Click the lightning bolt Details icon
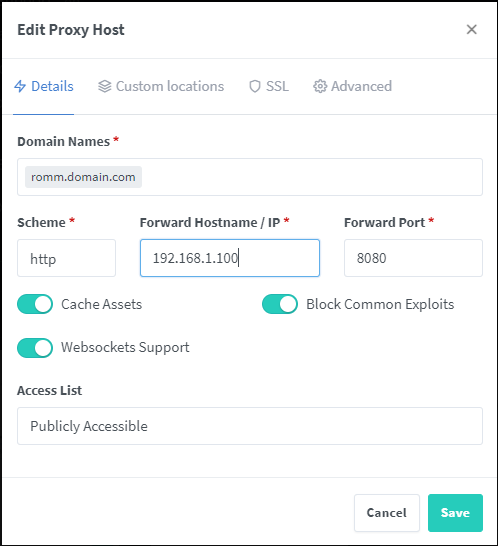The width and height of the screenshot is (498, 546). click(x=20, y=86)
